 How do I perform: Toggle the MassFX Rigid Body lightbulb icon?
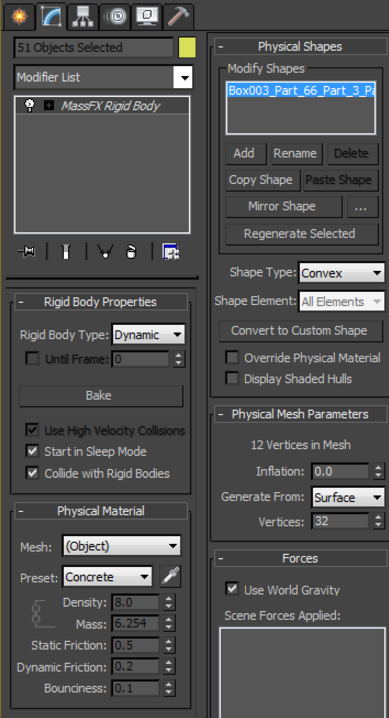click(x=29, y=106)
